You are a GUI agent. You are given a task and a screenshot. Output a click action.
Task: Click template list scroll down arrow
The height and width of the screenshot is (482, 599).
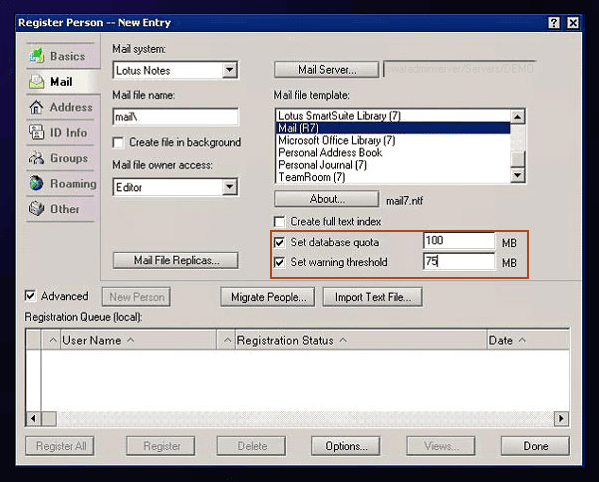[x=518, y=175]
